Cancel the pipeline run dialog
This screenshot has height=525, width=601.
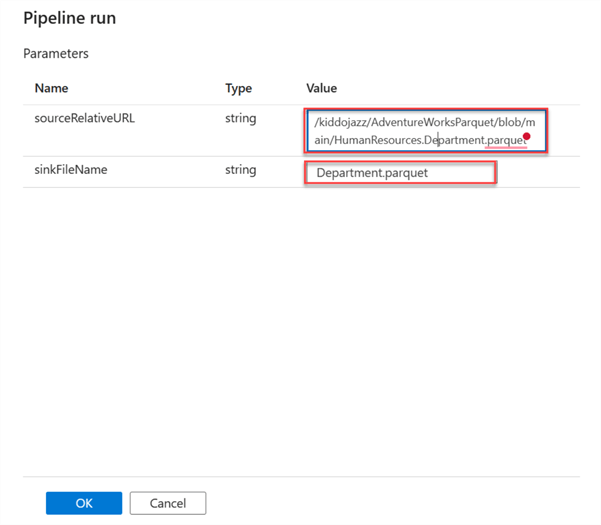pyautogui.click(x=167, y=502)
